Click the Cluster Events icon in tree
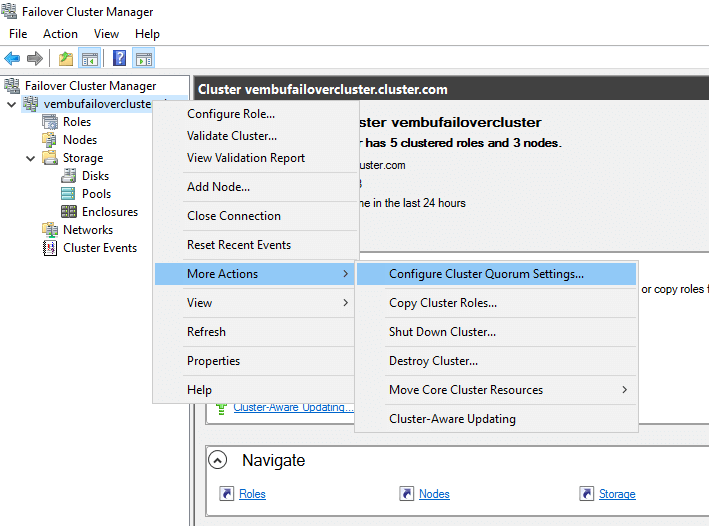709x526 pixels. (50, 248)
